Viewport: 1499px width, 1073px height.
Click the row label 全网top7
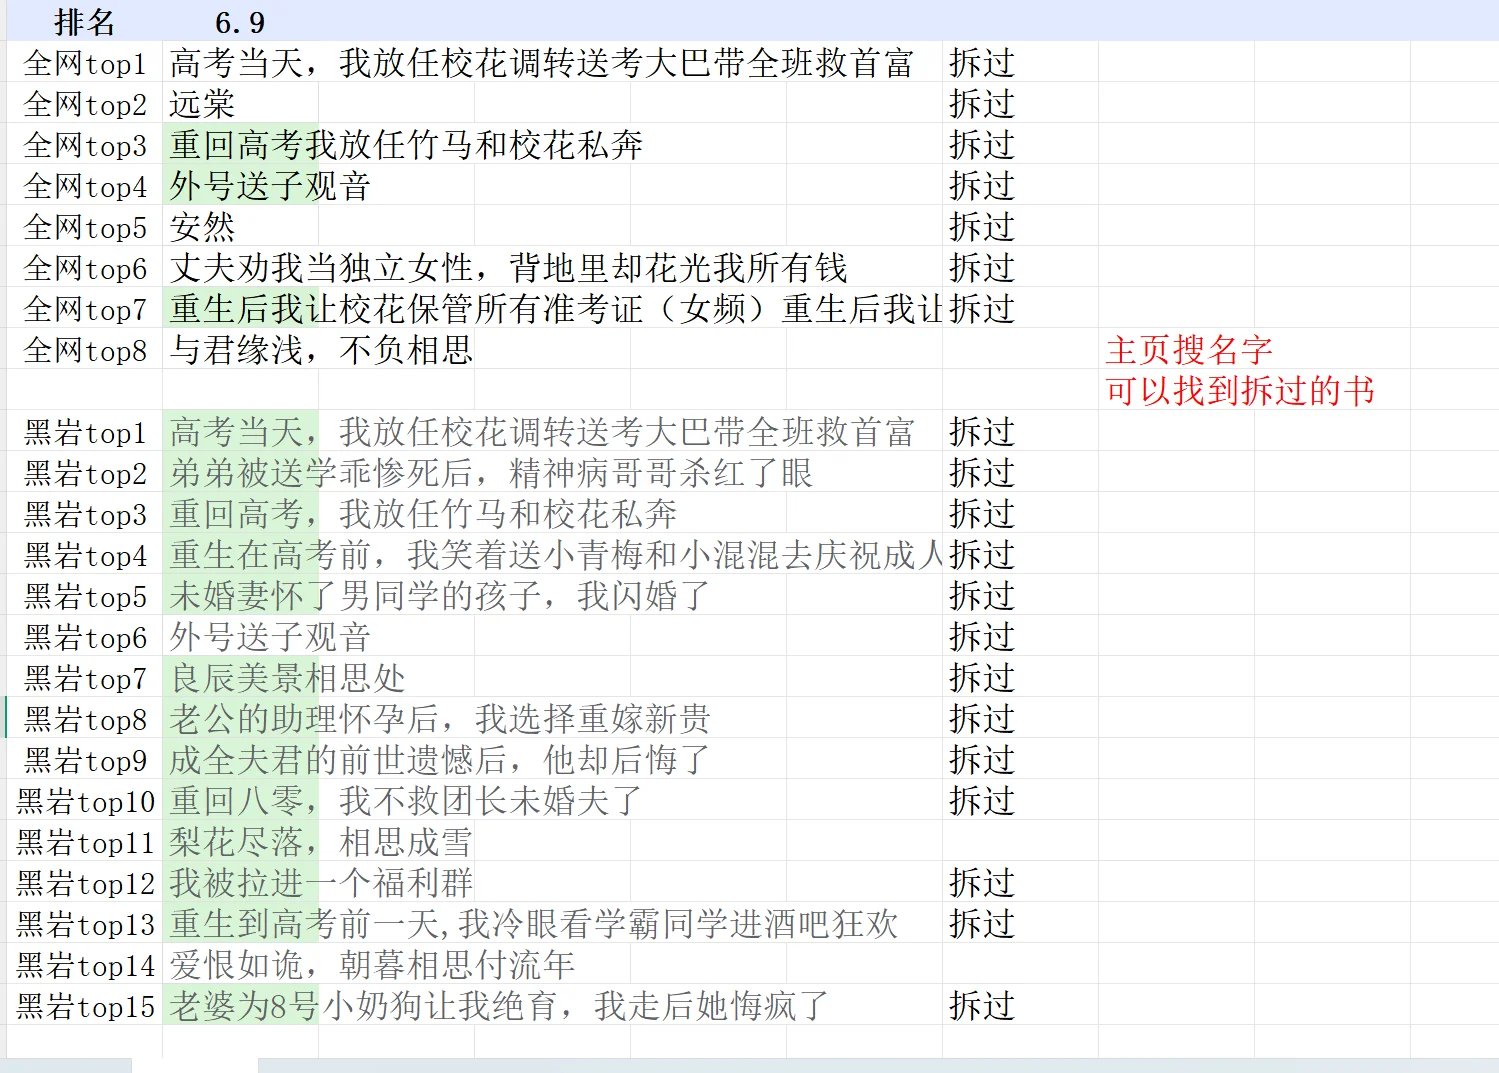[84, 309]
